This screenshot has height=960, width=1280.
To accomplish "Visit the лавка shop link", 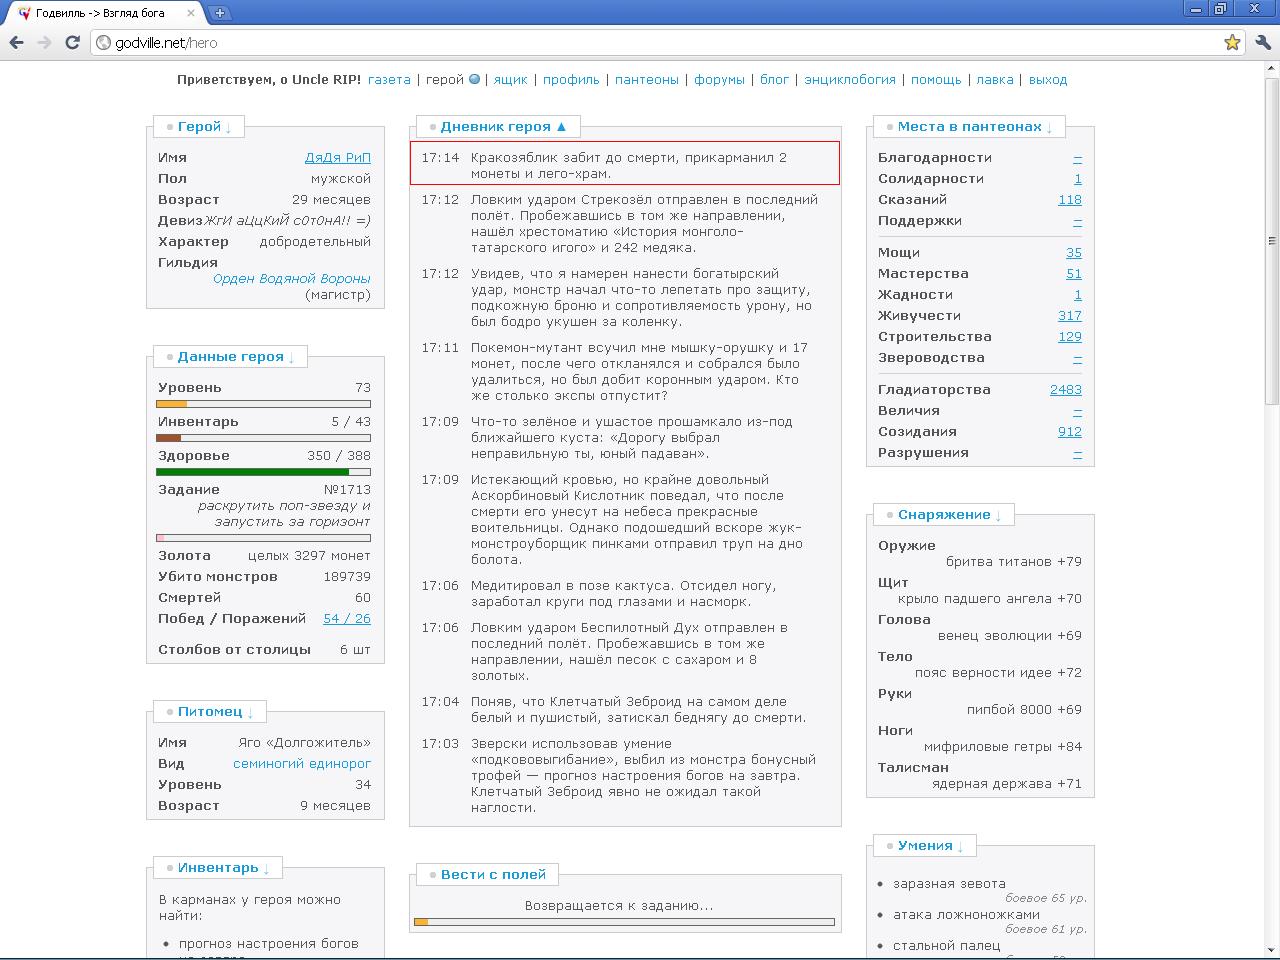I will coord(995,80).
